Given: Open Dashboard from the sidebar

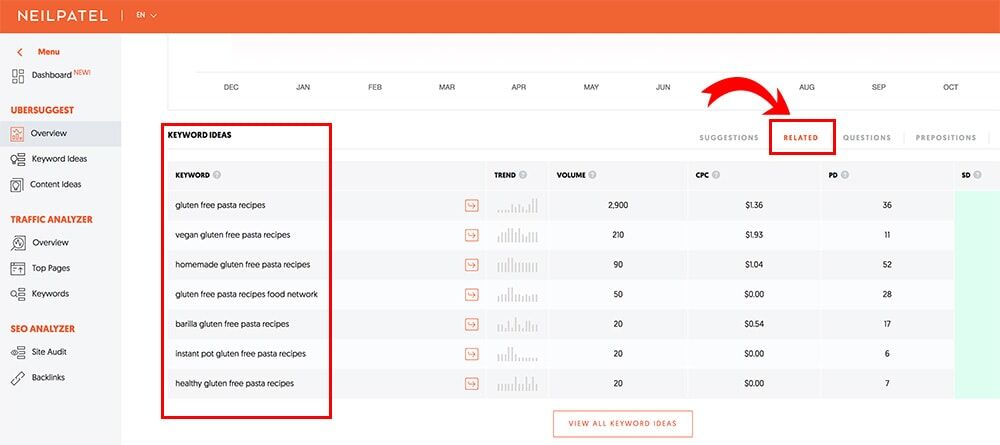Looking at the screenshot, I should 50,75.
